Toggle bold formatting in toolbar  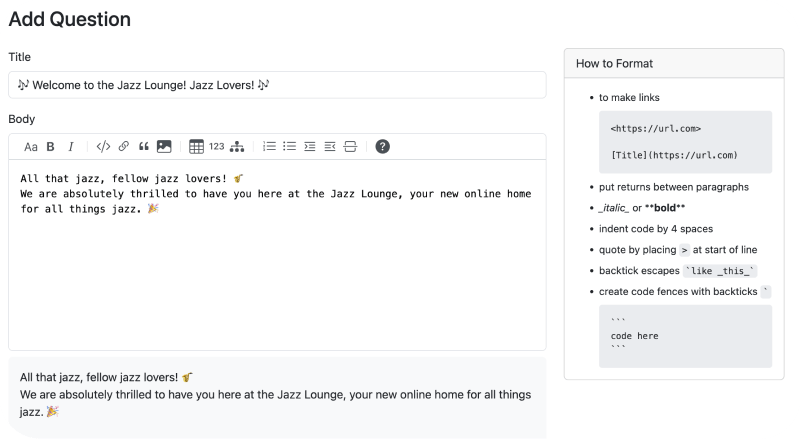(x=51, y=146)
